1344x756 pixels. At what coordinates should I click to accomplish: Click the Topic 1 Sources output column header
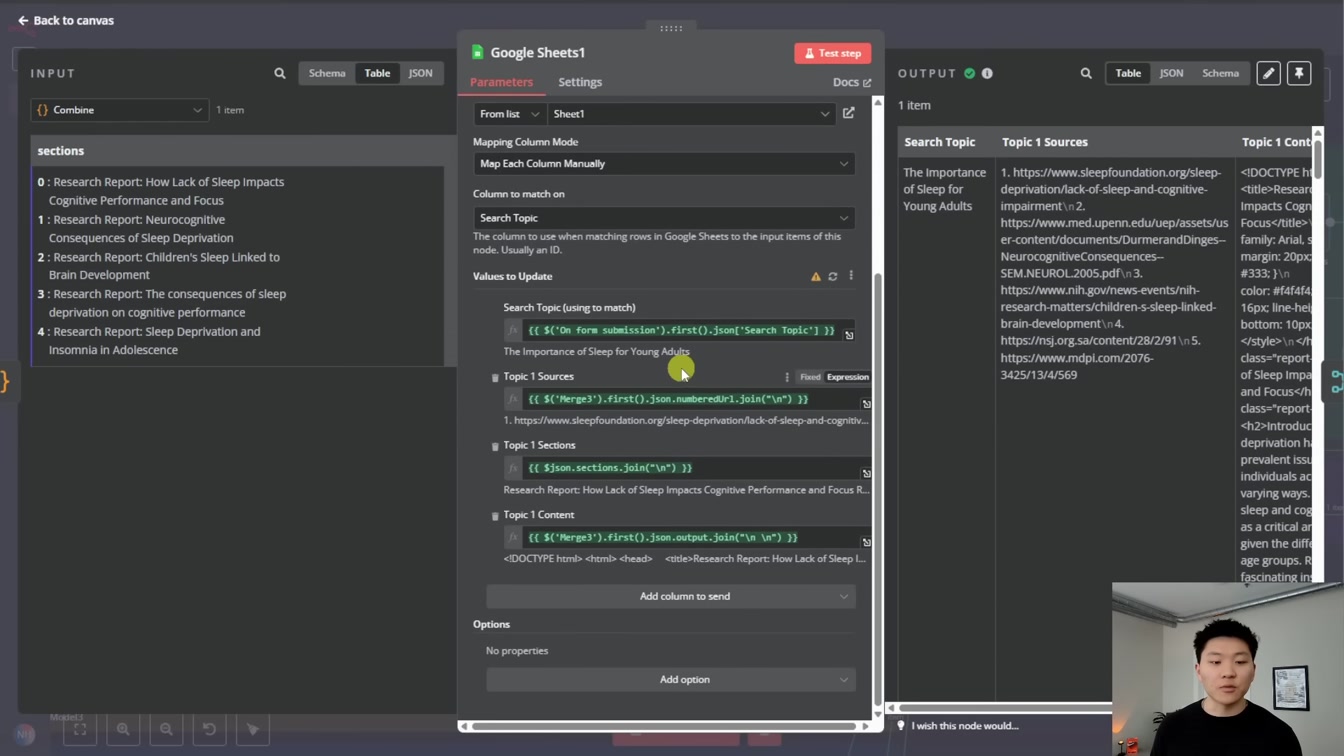point(1045,142)
